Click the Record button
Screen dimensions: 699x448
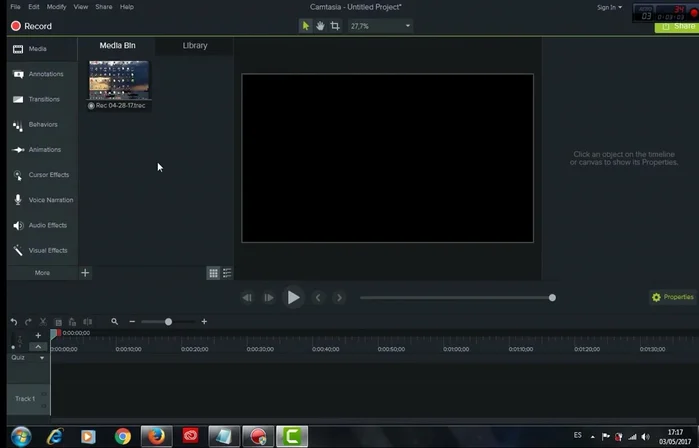pyautogui.click(x=31, y=26)
